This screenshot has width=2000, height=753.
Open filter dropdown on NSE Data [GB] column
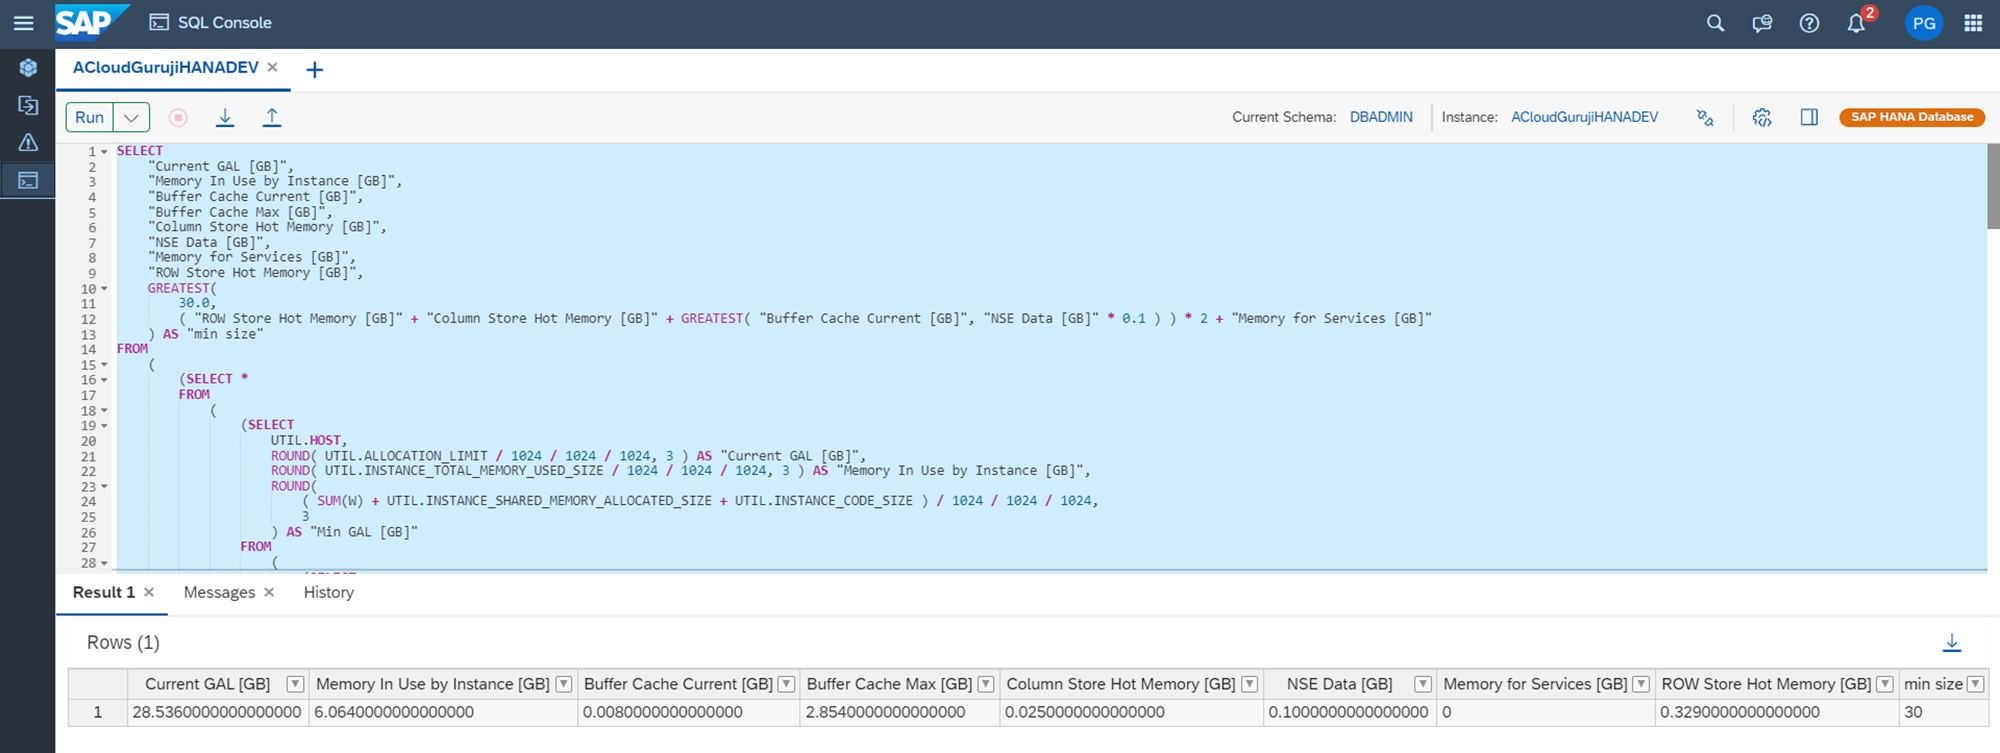click(x=1422, y=684)
